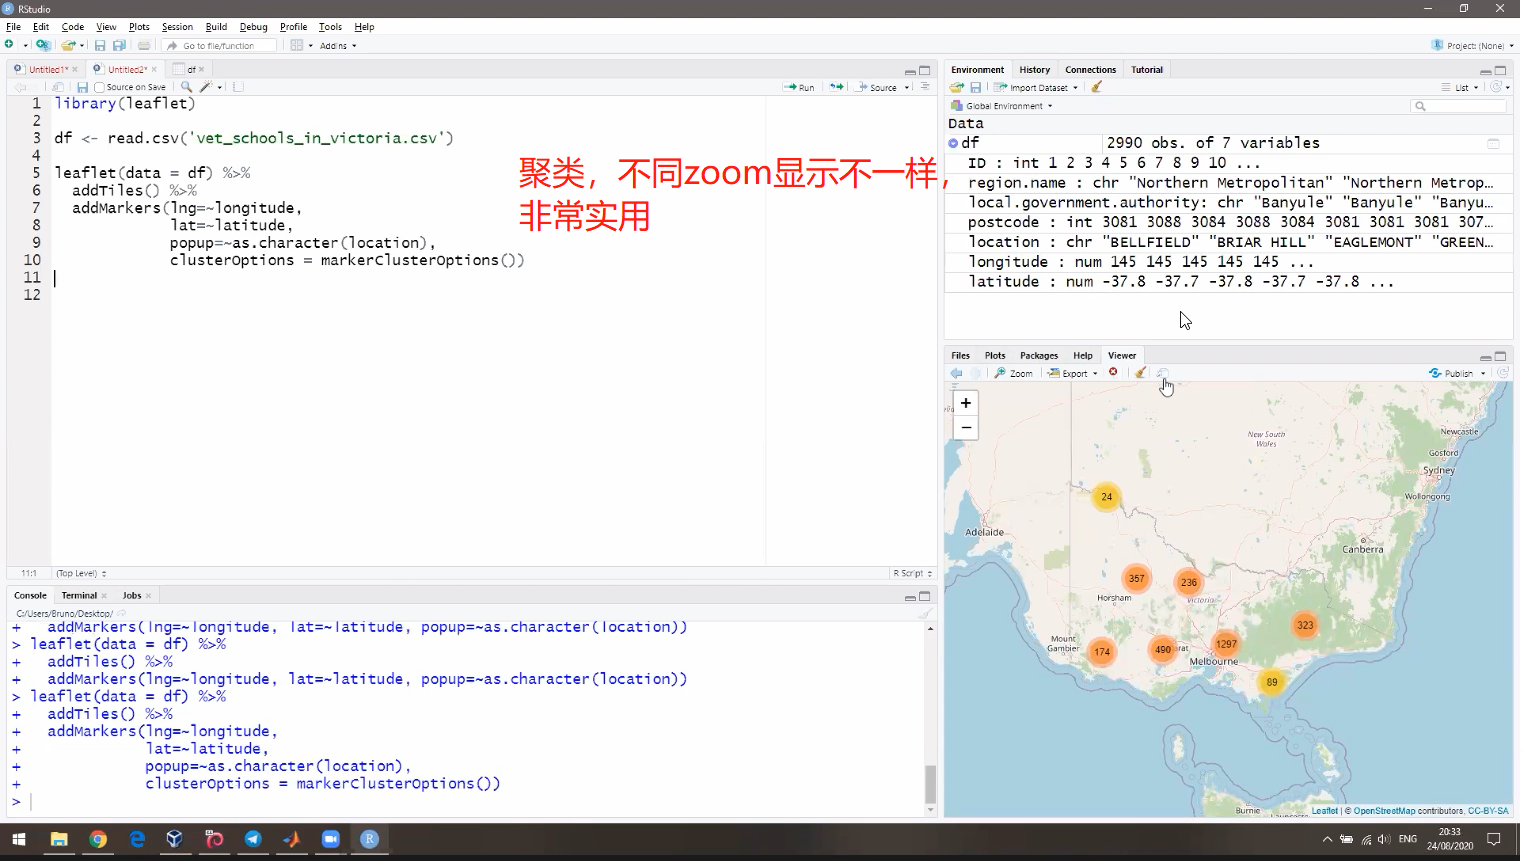This screenshot has height=861, width=1522.
Task: Save the script using the editor toolbar disk icon
Action: click(82, 87)
